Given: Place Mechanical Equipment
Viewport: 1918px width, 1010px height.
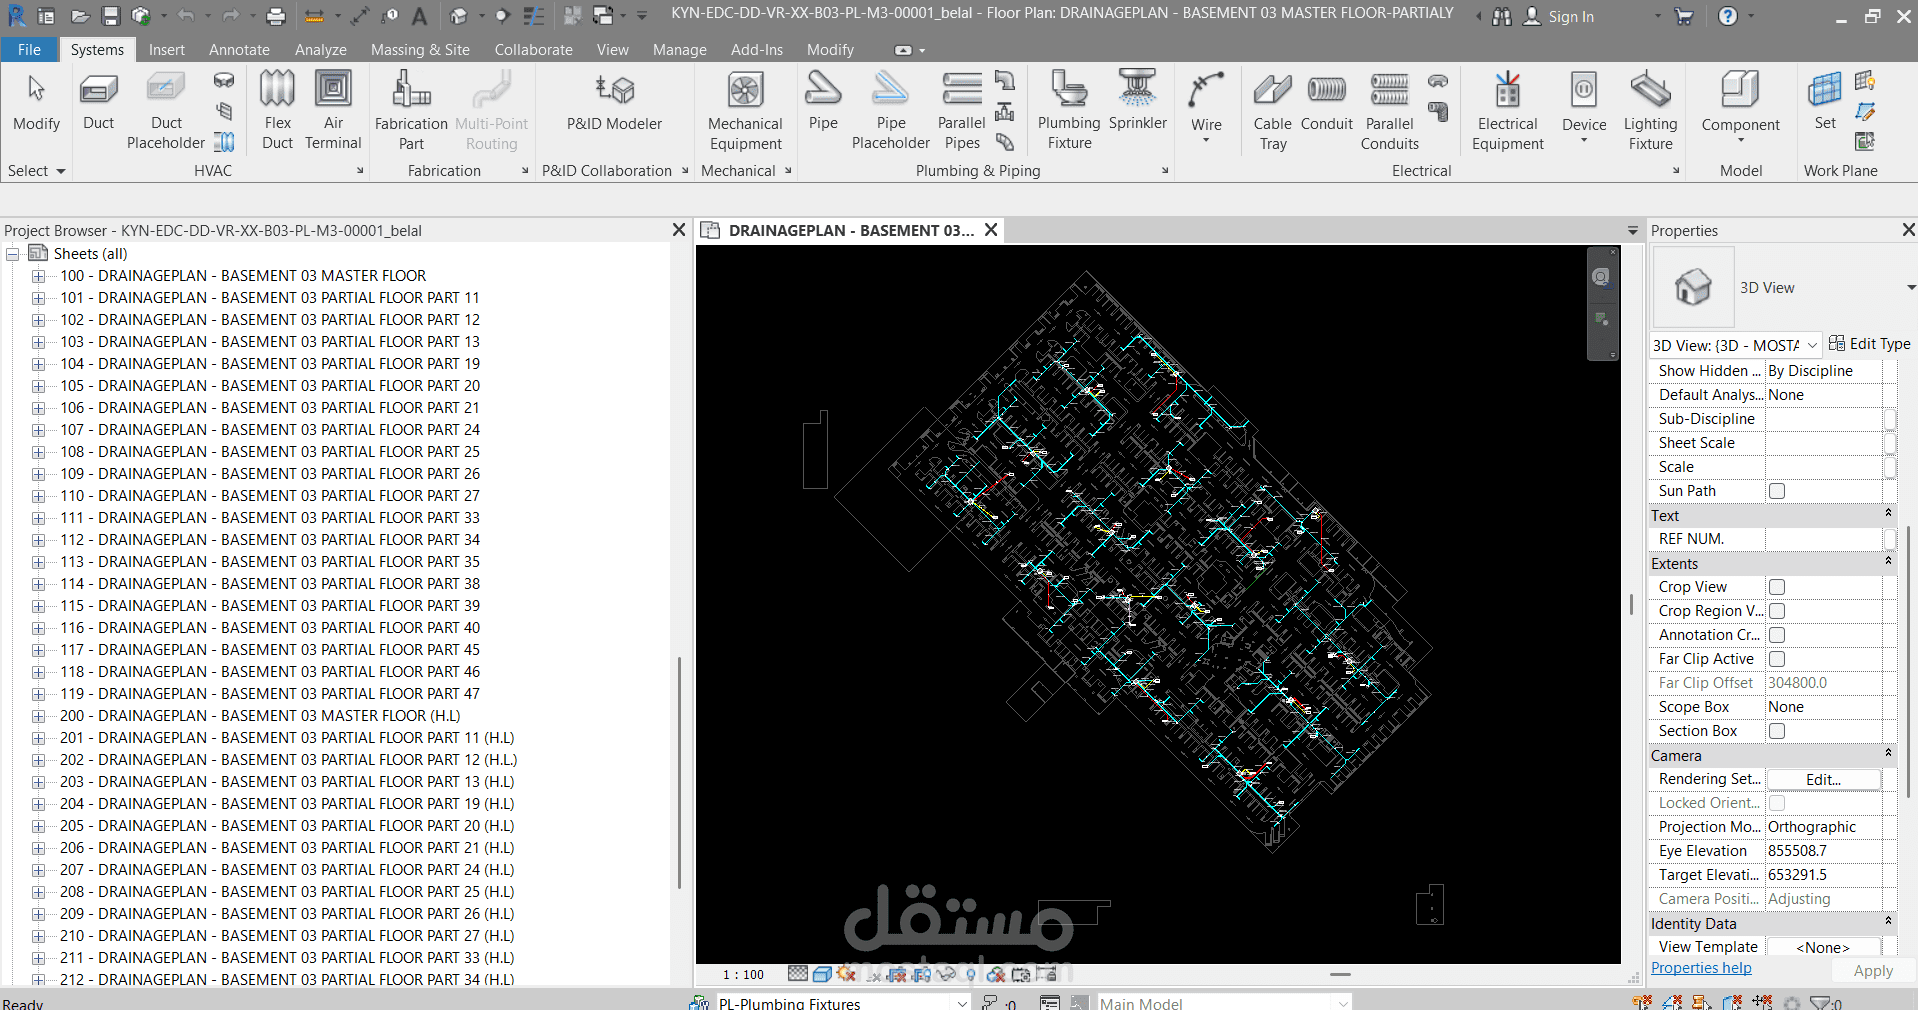Looking at the screenshot, I should (745, 110).
